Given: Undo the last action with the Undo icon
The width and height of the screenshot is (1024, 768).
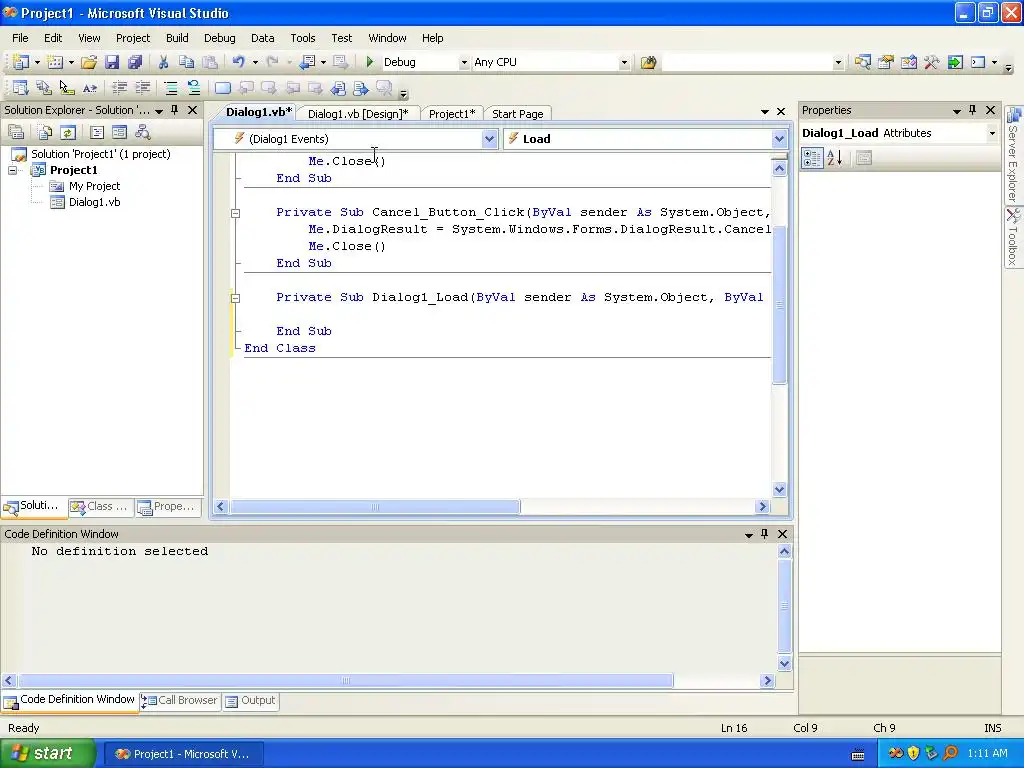Looking at the screenshot, I should click(238, 62).
